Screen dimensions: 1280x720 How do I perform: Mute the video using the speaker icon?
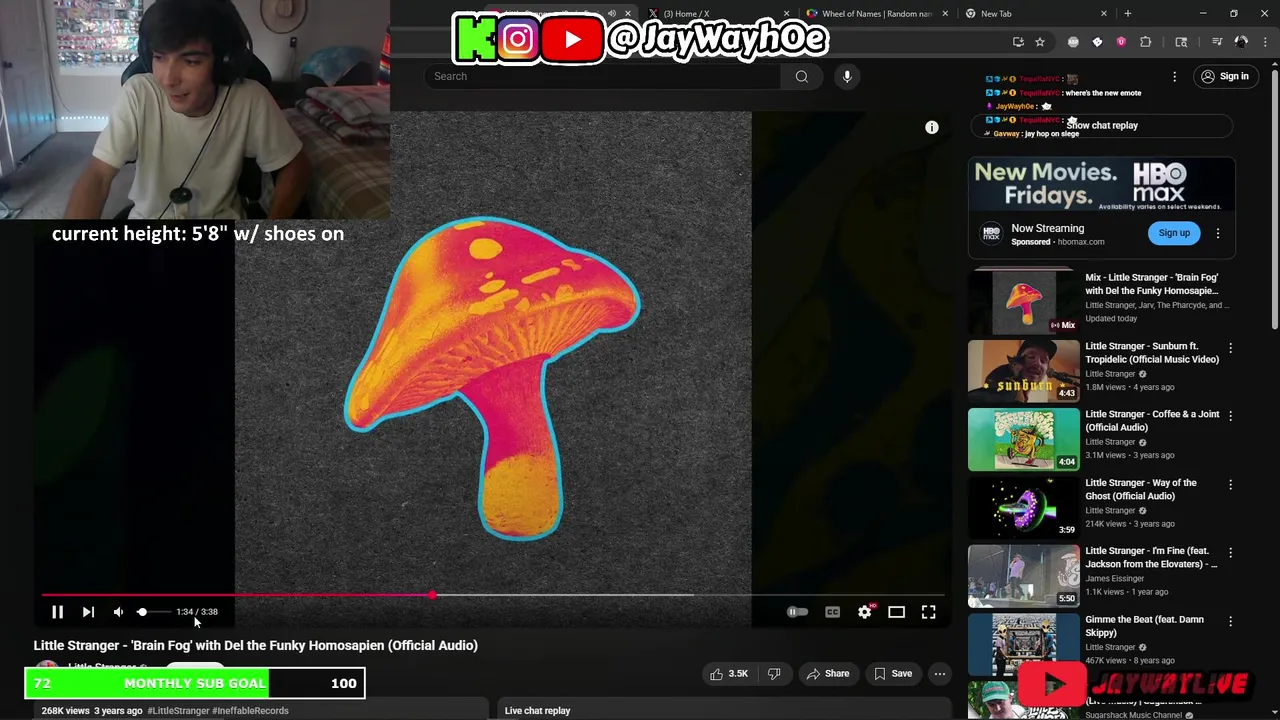tap(118, 612)
